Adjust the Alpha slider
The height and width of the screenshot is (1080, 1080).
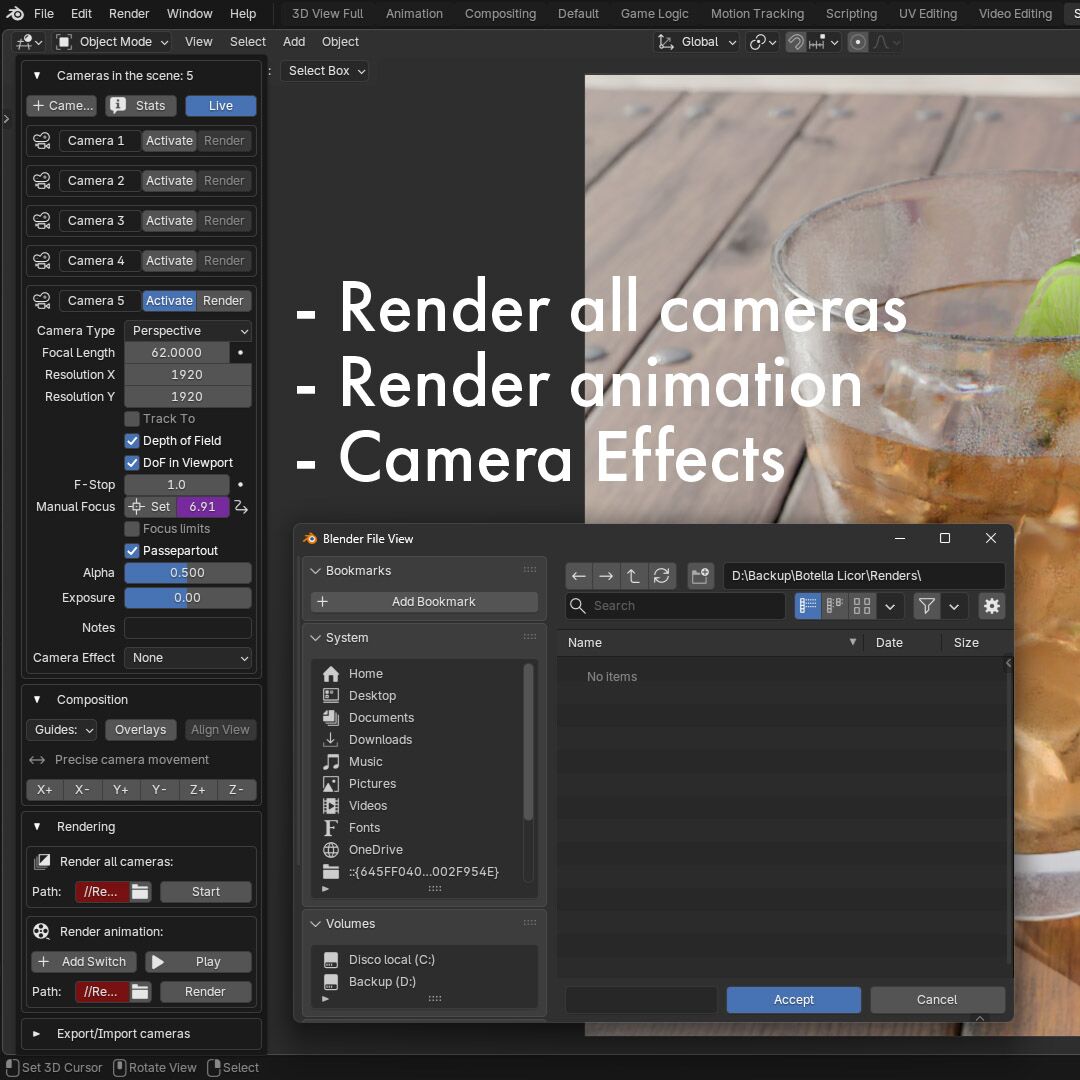[188, 573]
